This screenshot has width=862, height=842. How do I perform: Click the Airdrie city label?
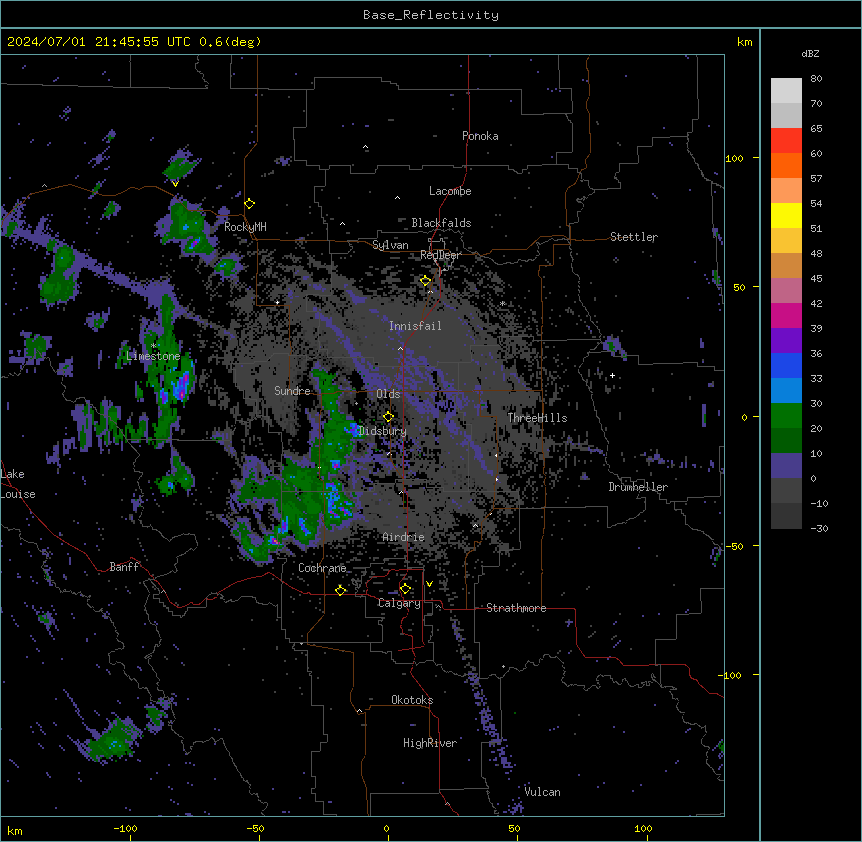click(404, 537)
